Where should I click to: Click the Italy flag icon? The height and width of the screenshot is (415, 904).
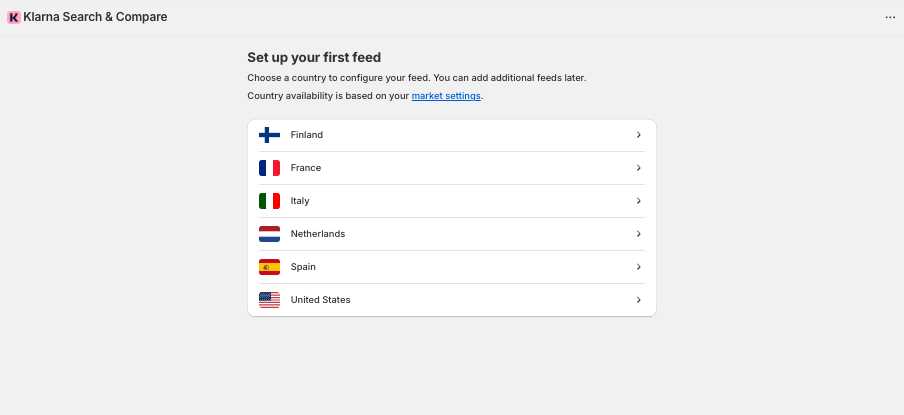(x=269, y=201)
